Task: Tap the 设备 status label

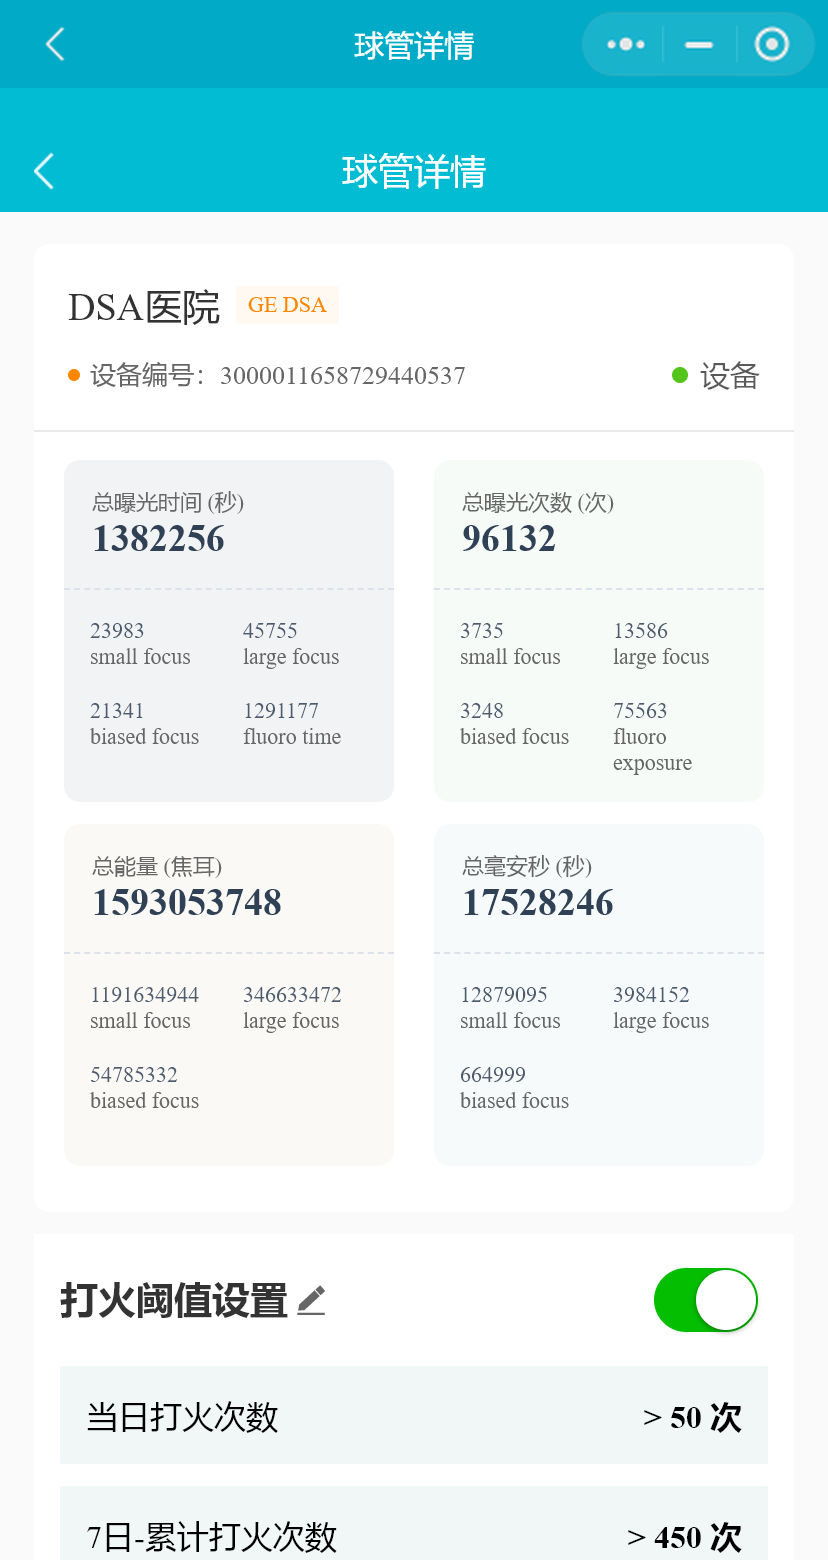Action: pyautogui.click(x=729, y=376)
